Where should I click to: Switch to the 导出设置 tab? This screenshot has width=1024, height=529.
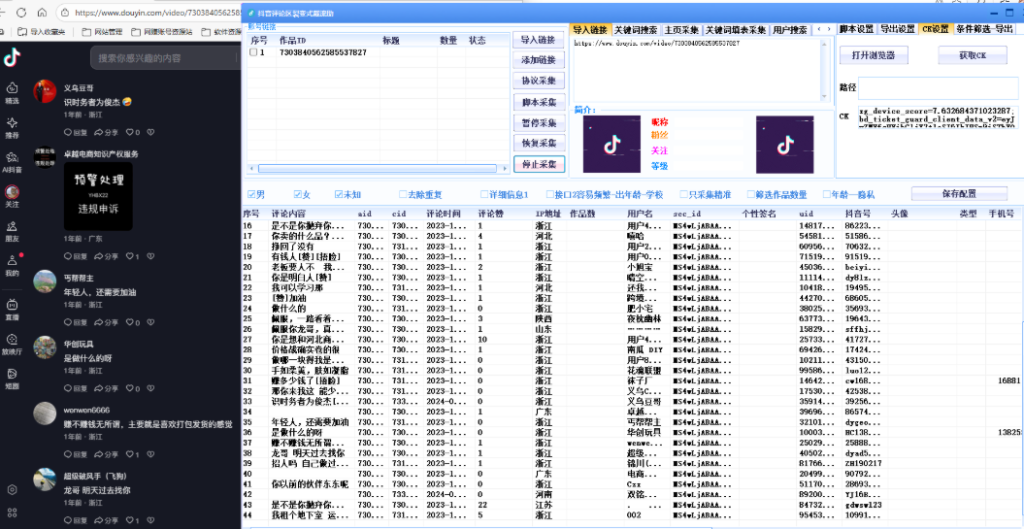point(897,29)
